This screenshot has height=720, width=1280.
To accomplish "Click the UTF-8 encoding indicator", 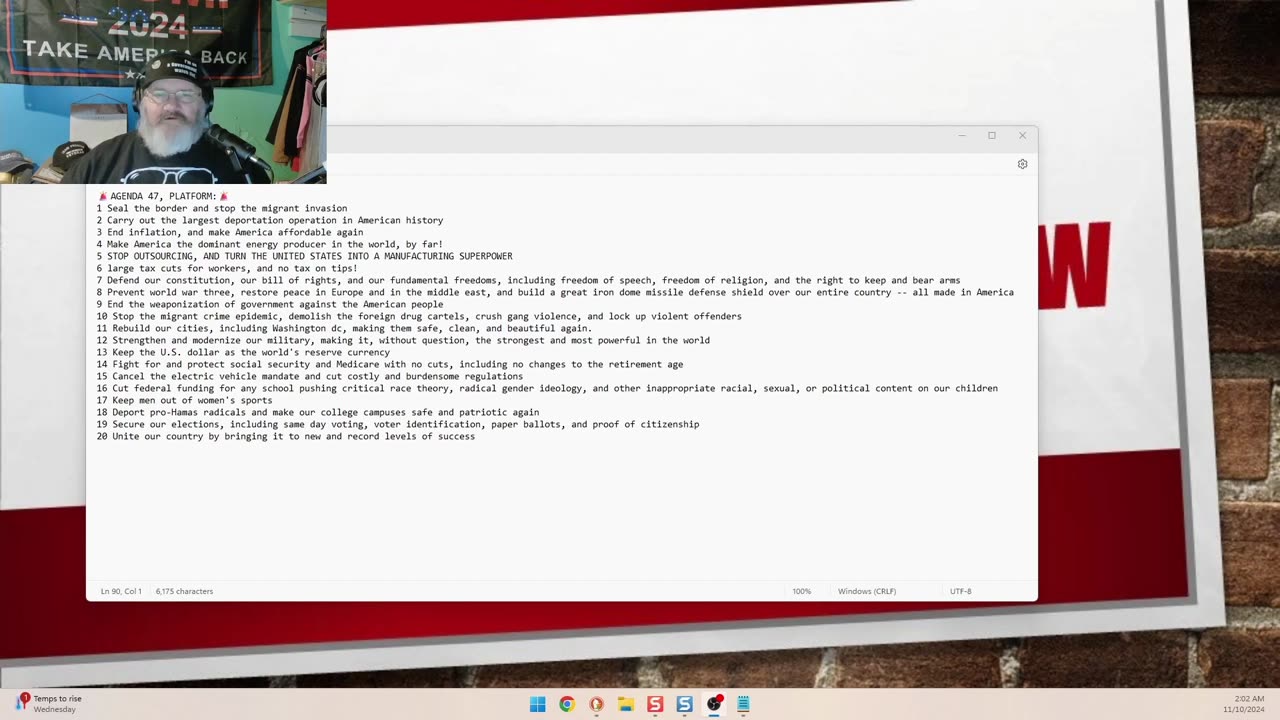I will pyautogui.click(x=961, y=591).
